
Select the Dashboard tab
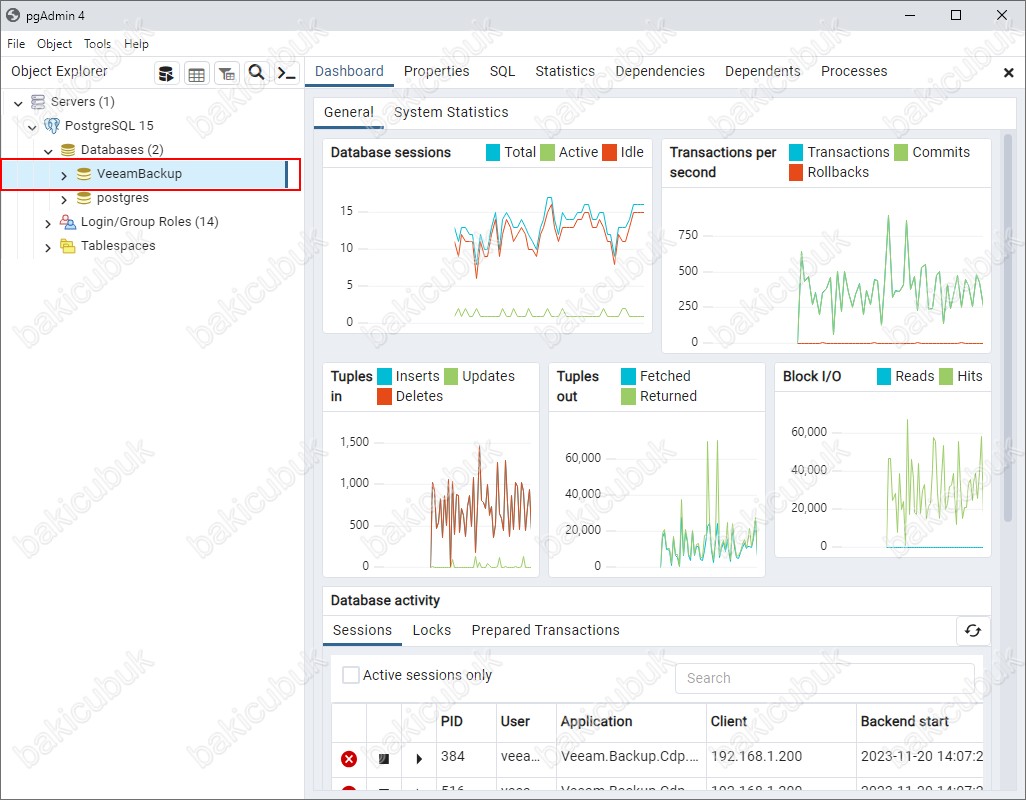pyautogui.click(x=349, y=71)
